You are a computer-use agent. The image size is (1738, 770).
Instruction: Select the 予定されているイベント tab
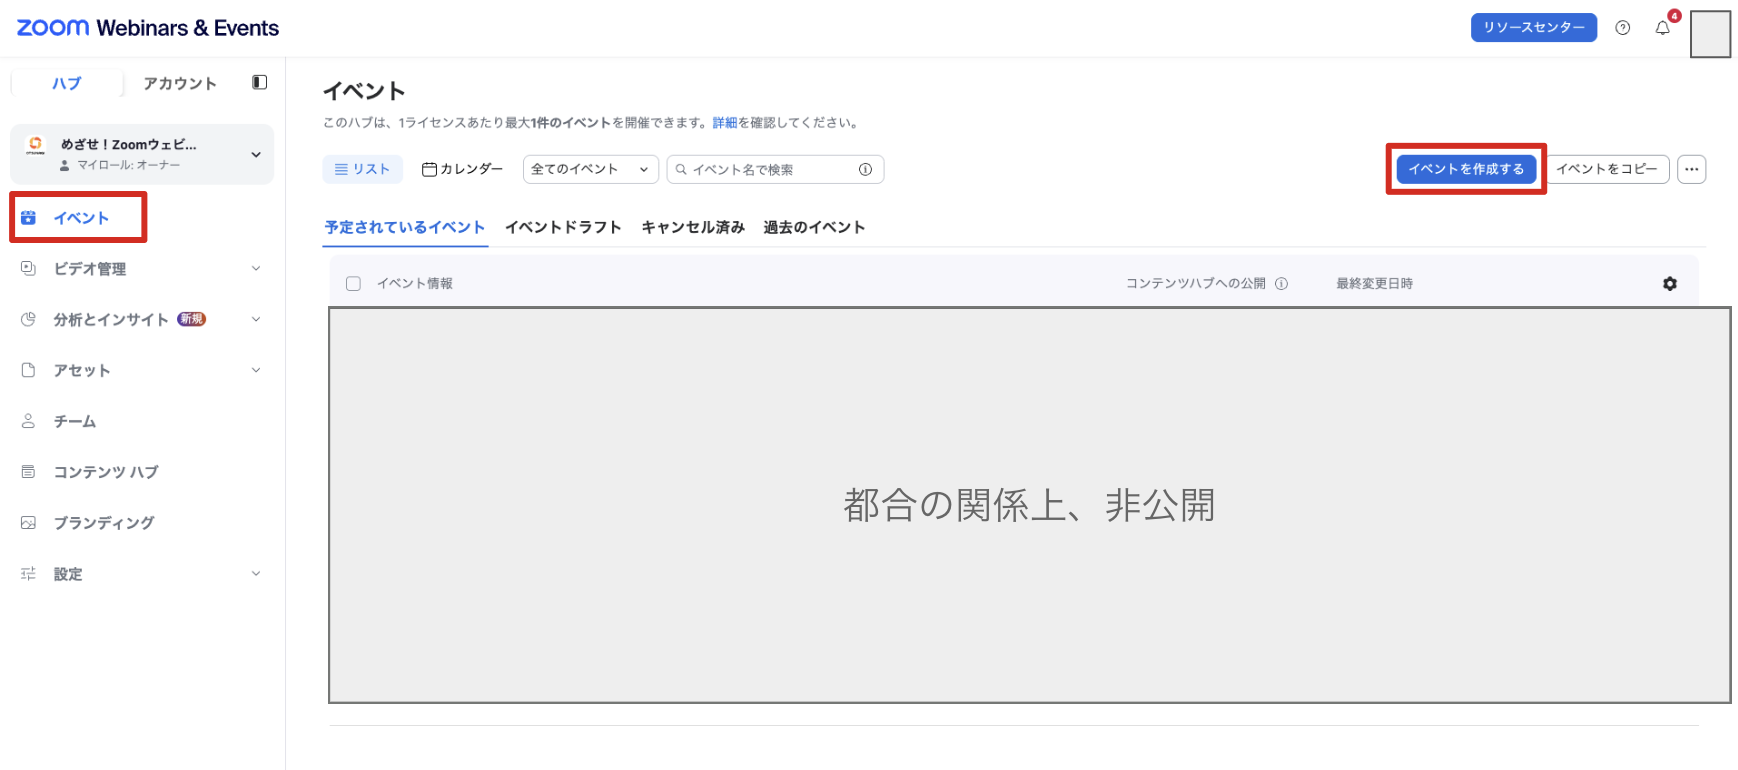(x=405, y=227)
